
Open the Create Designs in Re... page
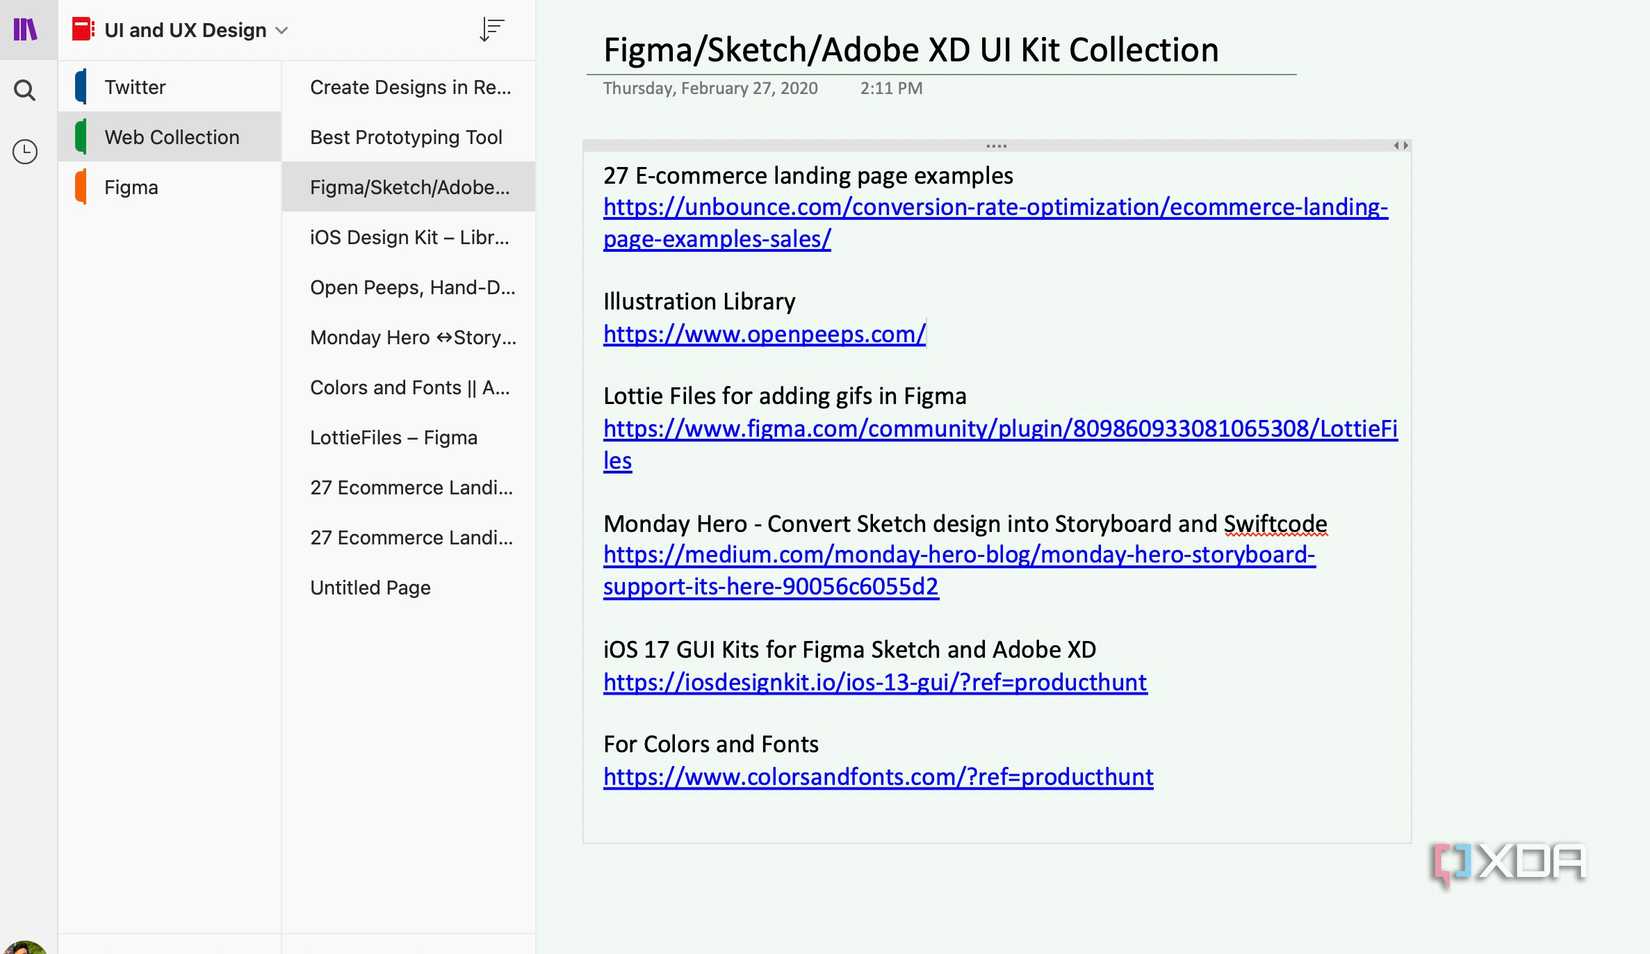pos(409,87)
